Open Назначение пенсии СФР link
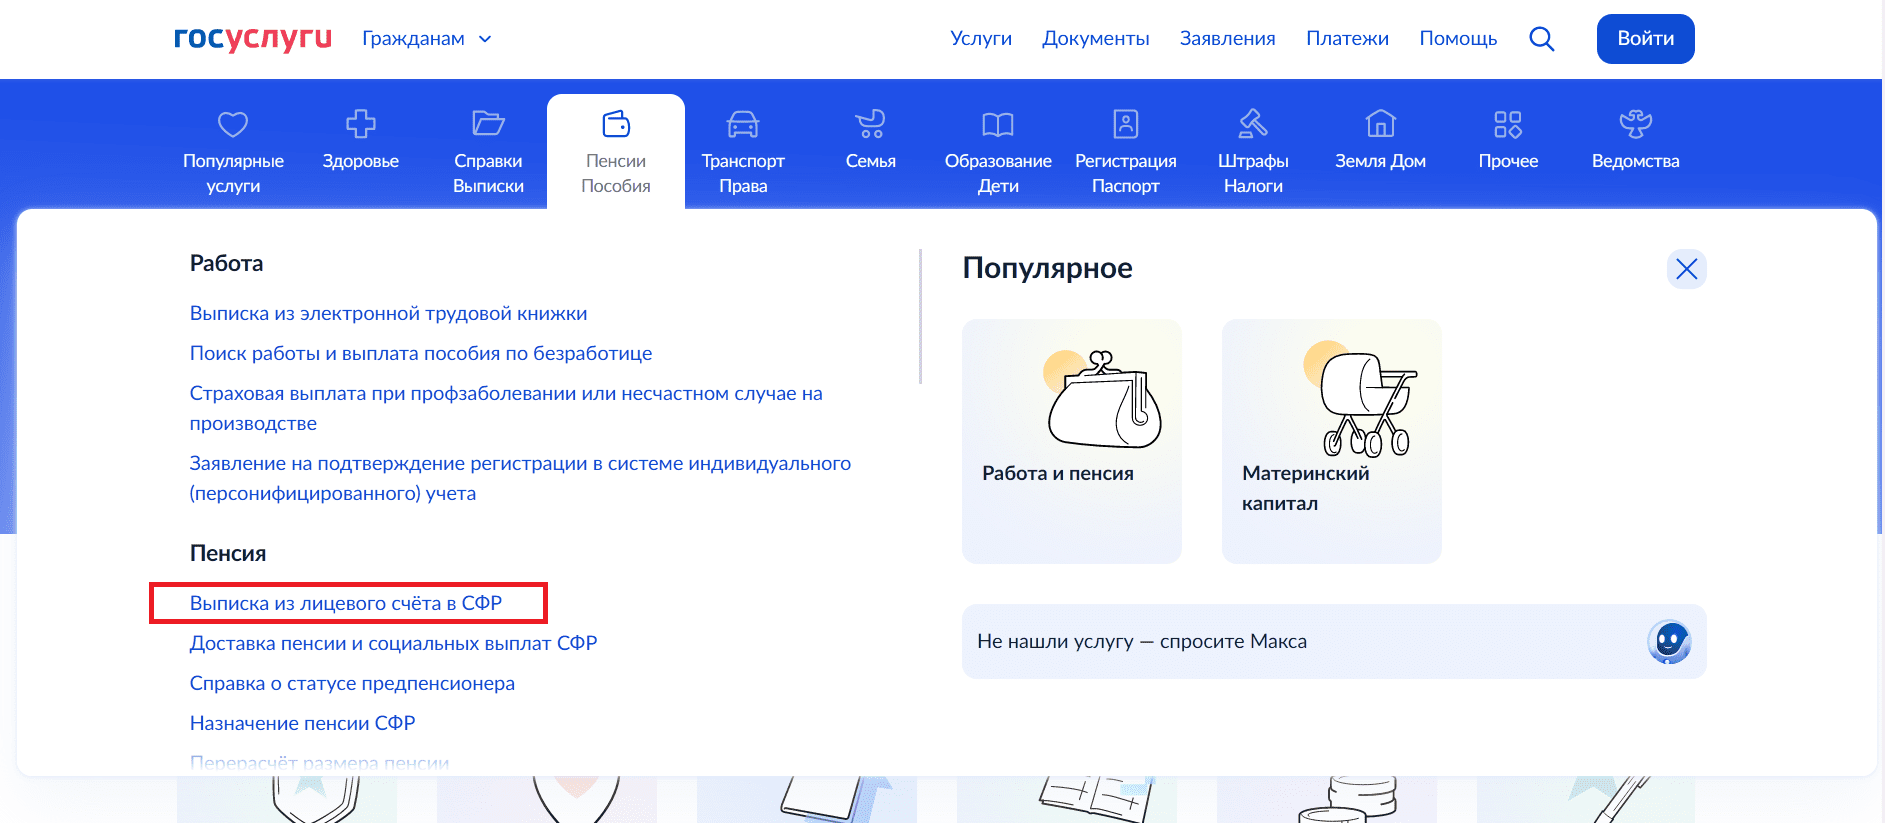 (302, 723)
